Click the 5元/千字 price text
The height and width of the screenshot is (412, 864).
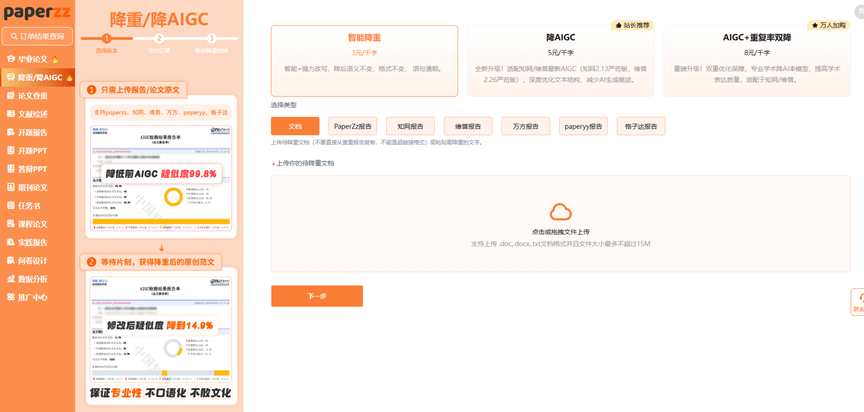pyautogui.click(x=560, y=53)
